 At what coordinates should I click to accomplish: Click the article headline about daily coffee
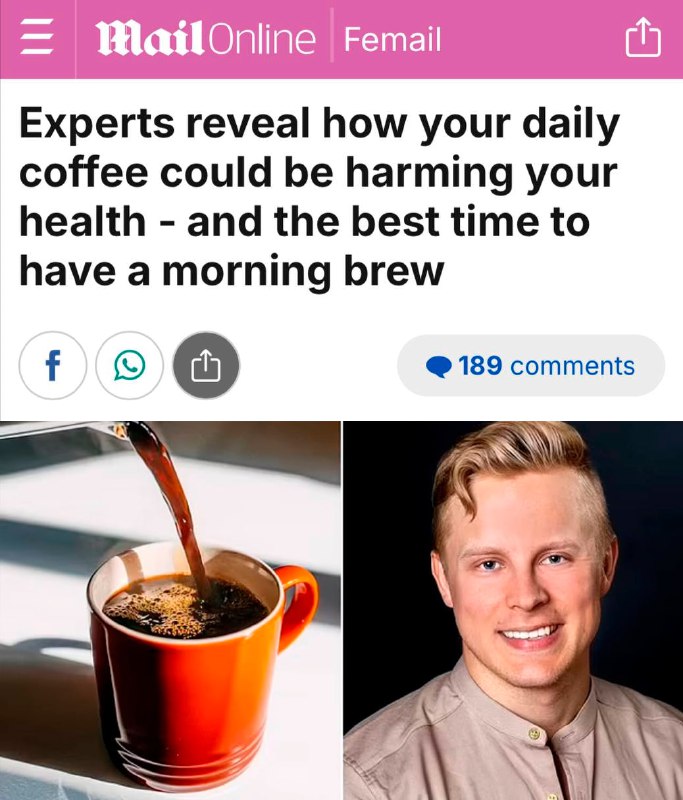(x=319, y=197)
